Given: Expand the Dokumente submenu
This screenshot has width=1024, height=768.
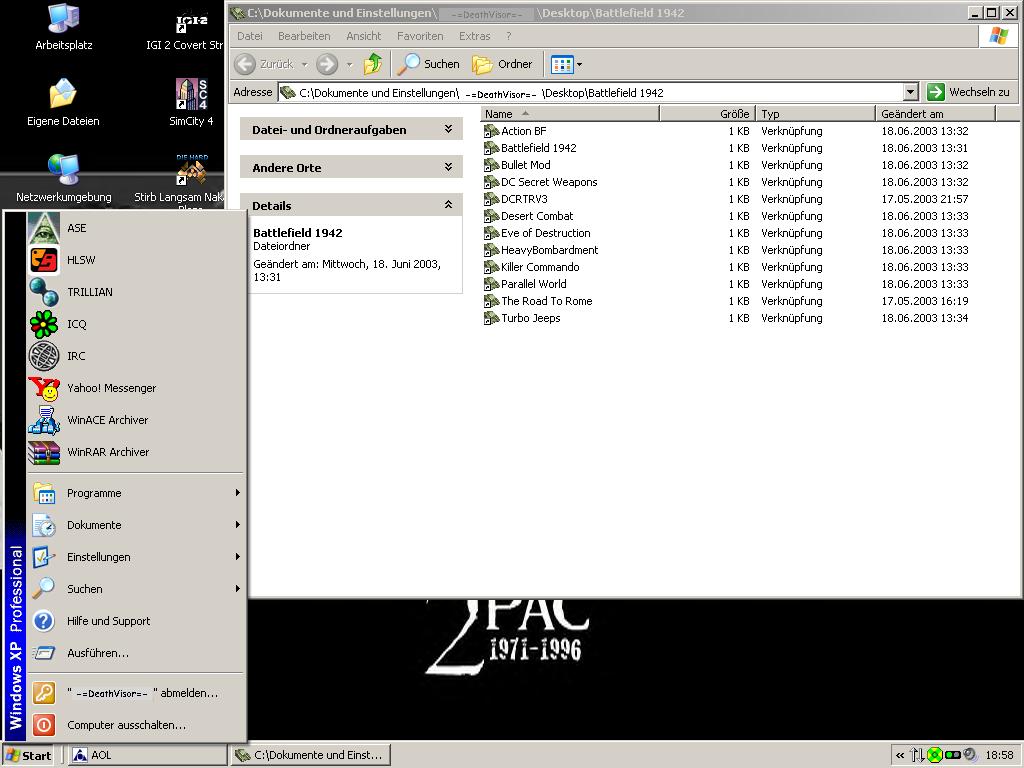Looking at the screenshot, I should tap(136, 525).
